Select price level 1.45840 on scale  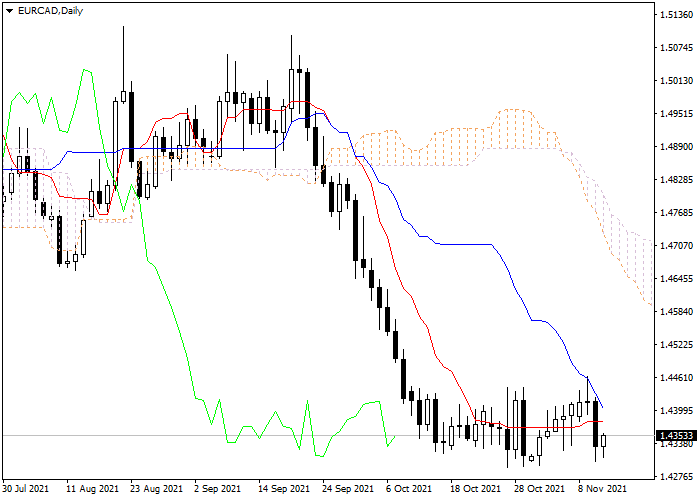point(676,312)
